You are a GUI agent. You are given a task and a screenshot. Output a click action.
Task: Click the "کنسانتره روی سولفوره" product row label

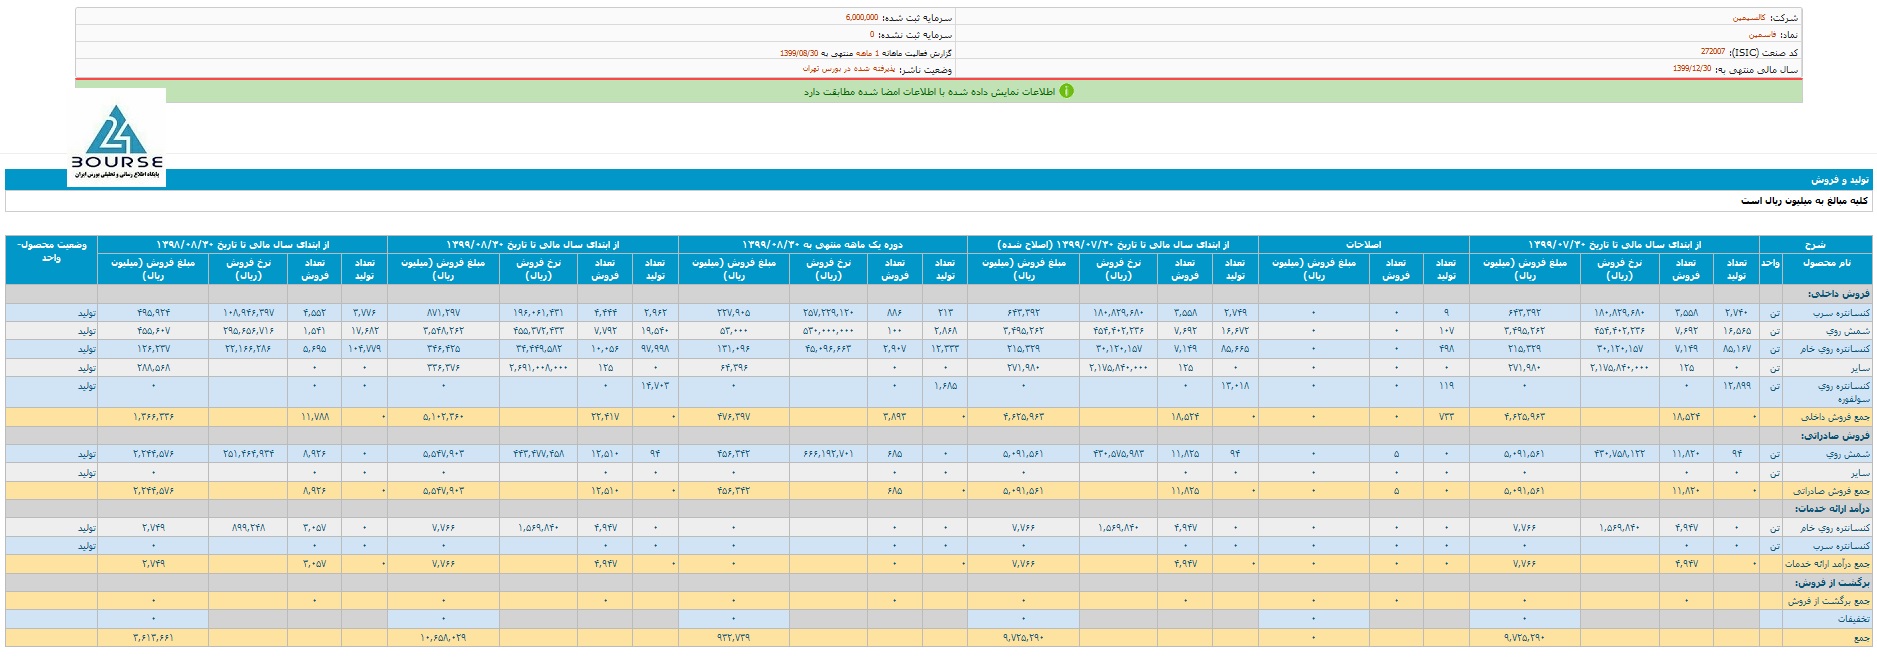(x=1846, y=391)
